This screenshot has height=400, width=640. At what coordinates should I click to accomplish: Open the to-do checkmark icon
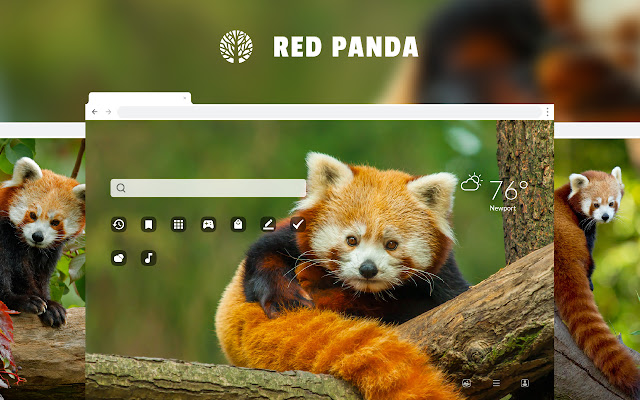point(298,224)
